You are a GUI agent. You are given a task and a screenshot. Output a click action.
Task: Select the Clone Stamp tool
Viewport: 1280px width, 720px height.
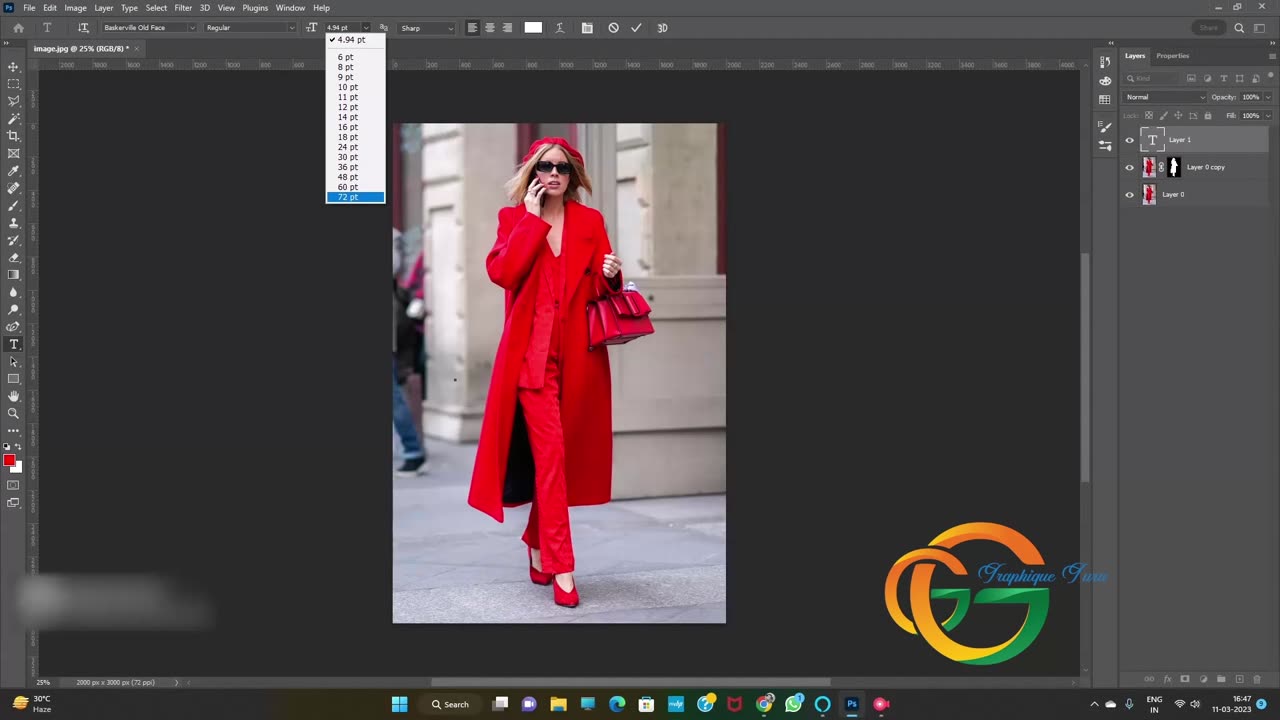[x=13, y=223]
